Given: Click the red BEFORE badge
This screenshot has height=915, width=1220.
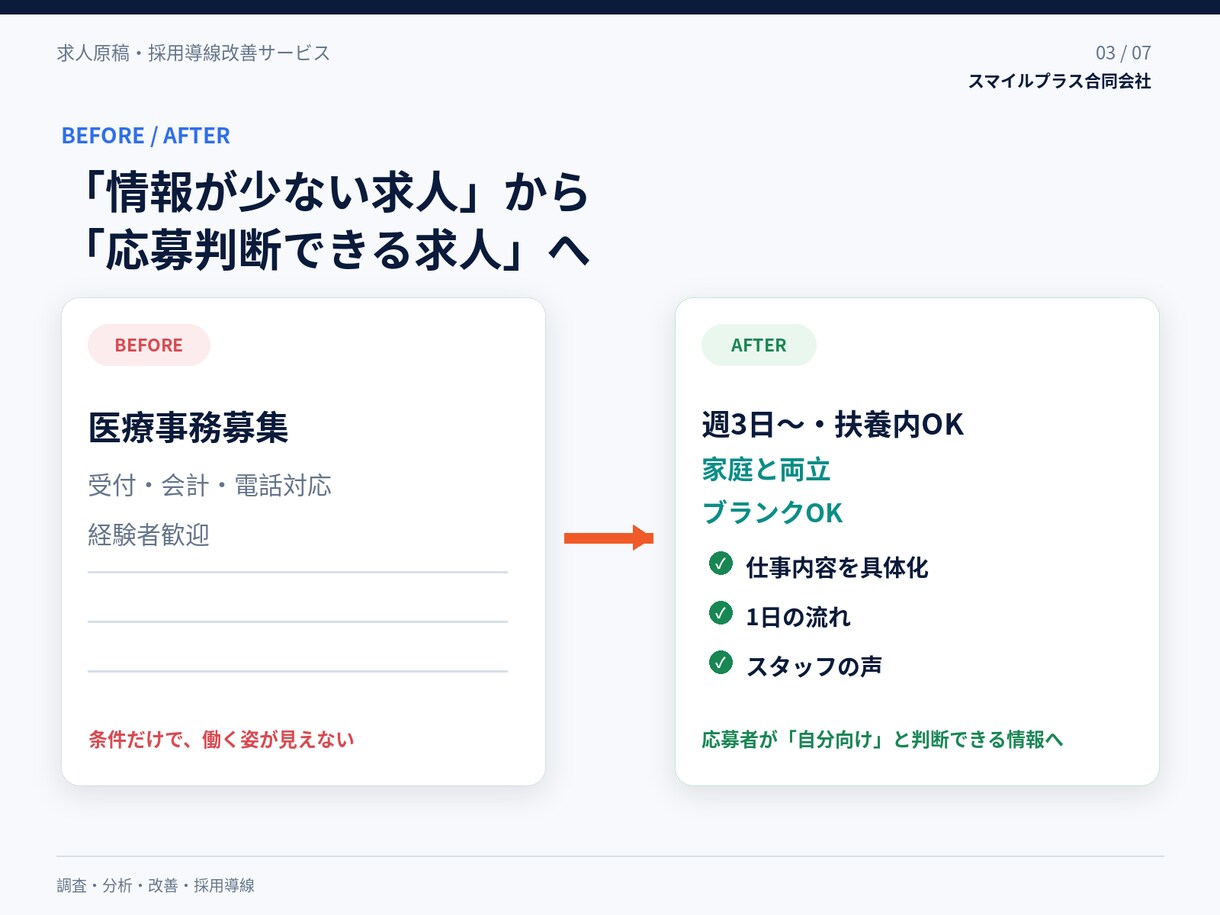Looking at the screenshot, I should tap(149, 345).
